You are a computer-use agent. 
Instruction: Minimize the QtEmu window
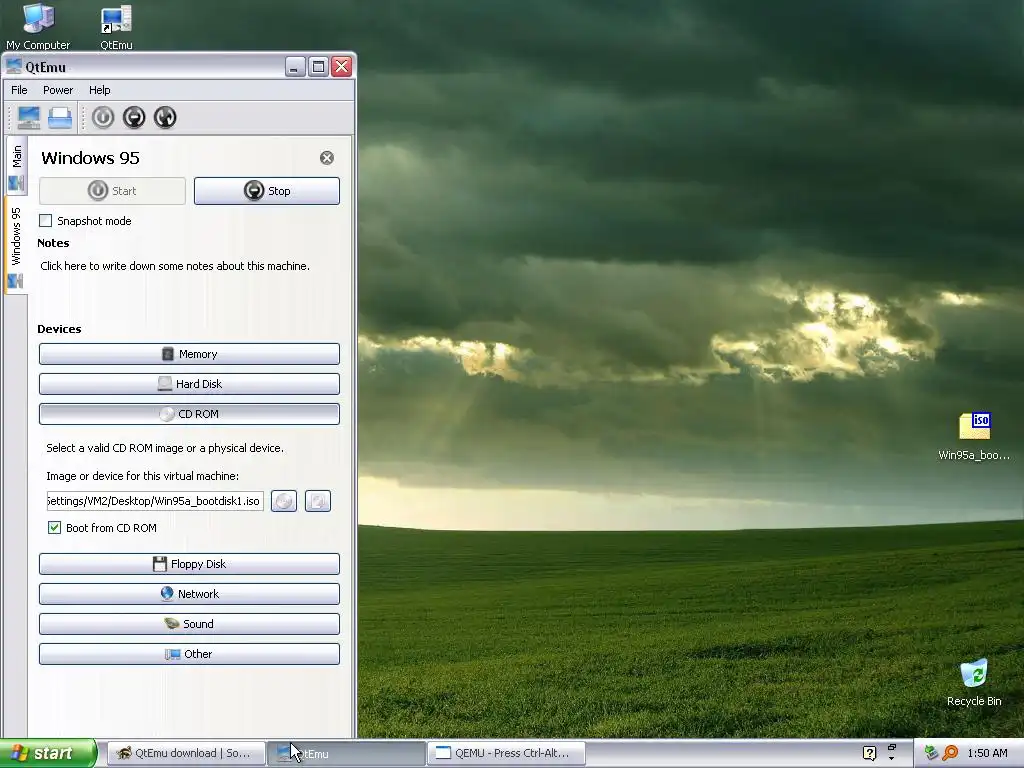pyautogui.click(x=295, y=67)
